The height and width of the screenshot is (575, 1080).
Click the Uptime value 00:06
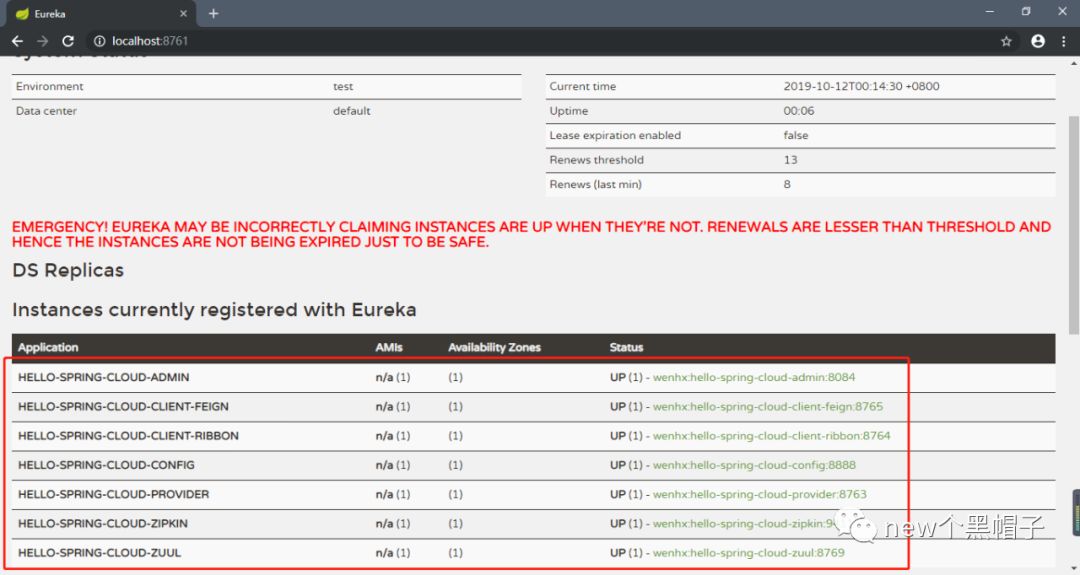(x=799, y=111)
